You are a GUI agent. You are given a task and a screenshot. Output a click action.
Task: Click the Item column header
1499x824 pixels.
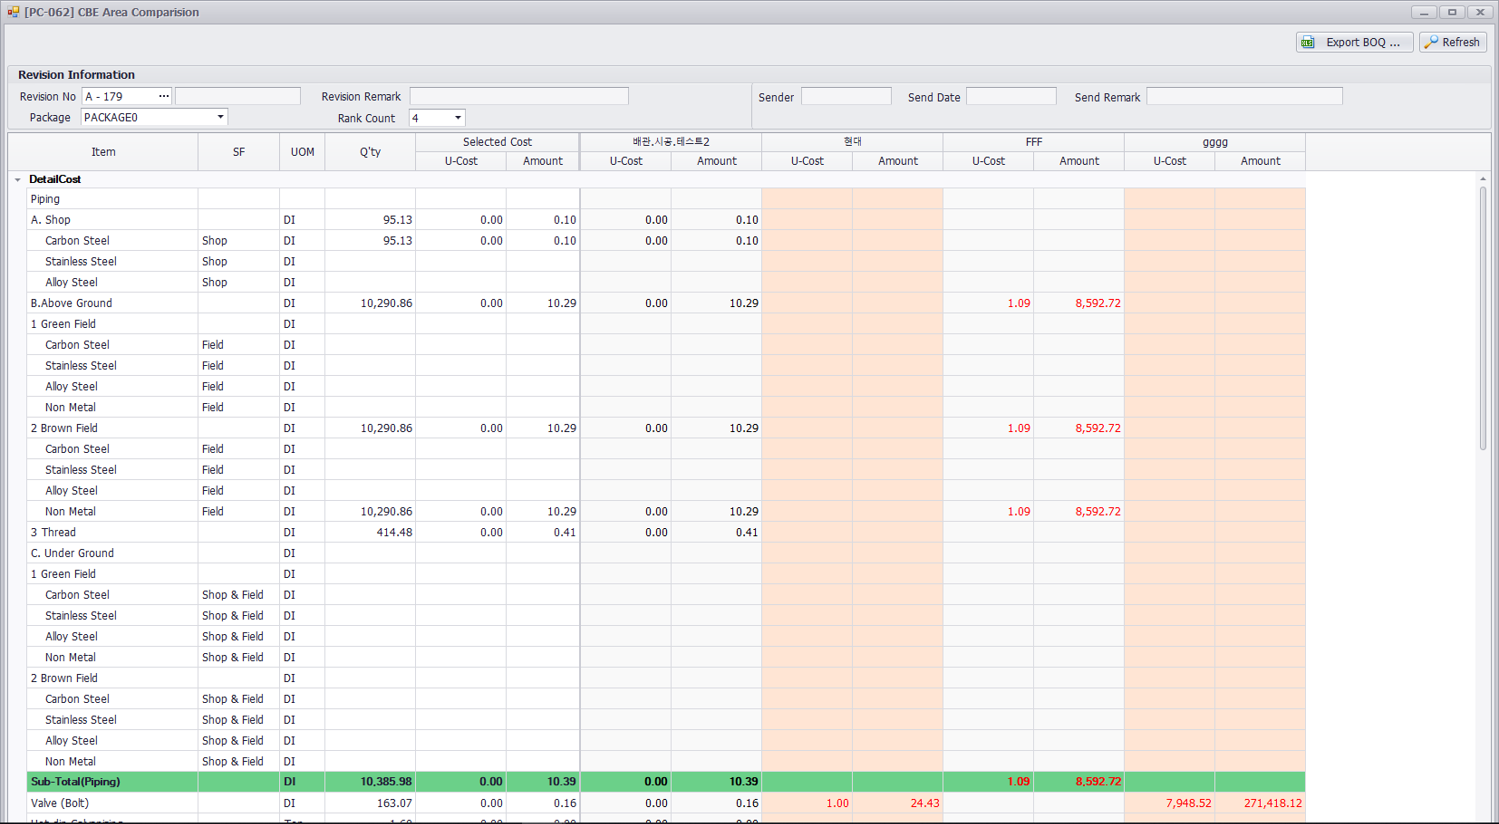pyautogui.click(x=103, y=152)
